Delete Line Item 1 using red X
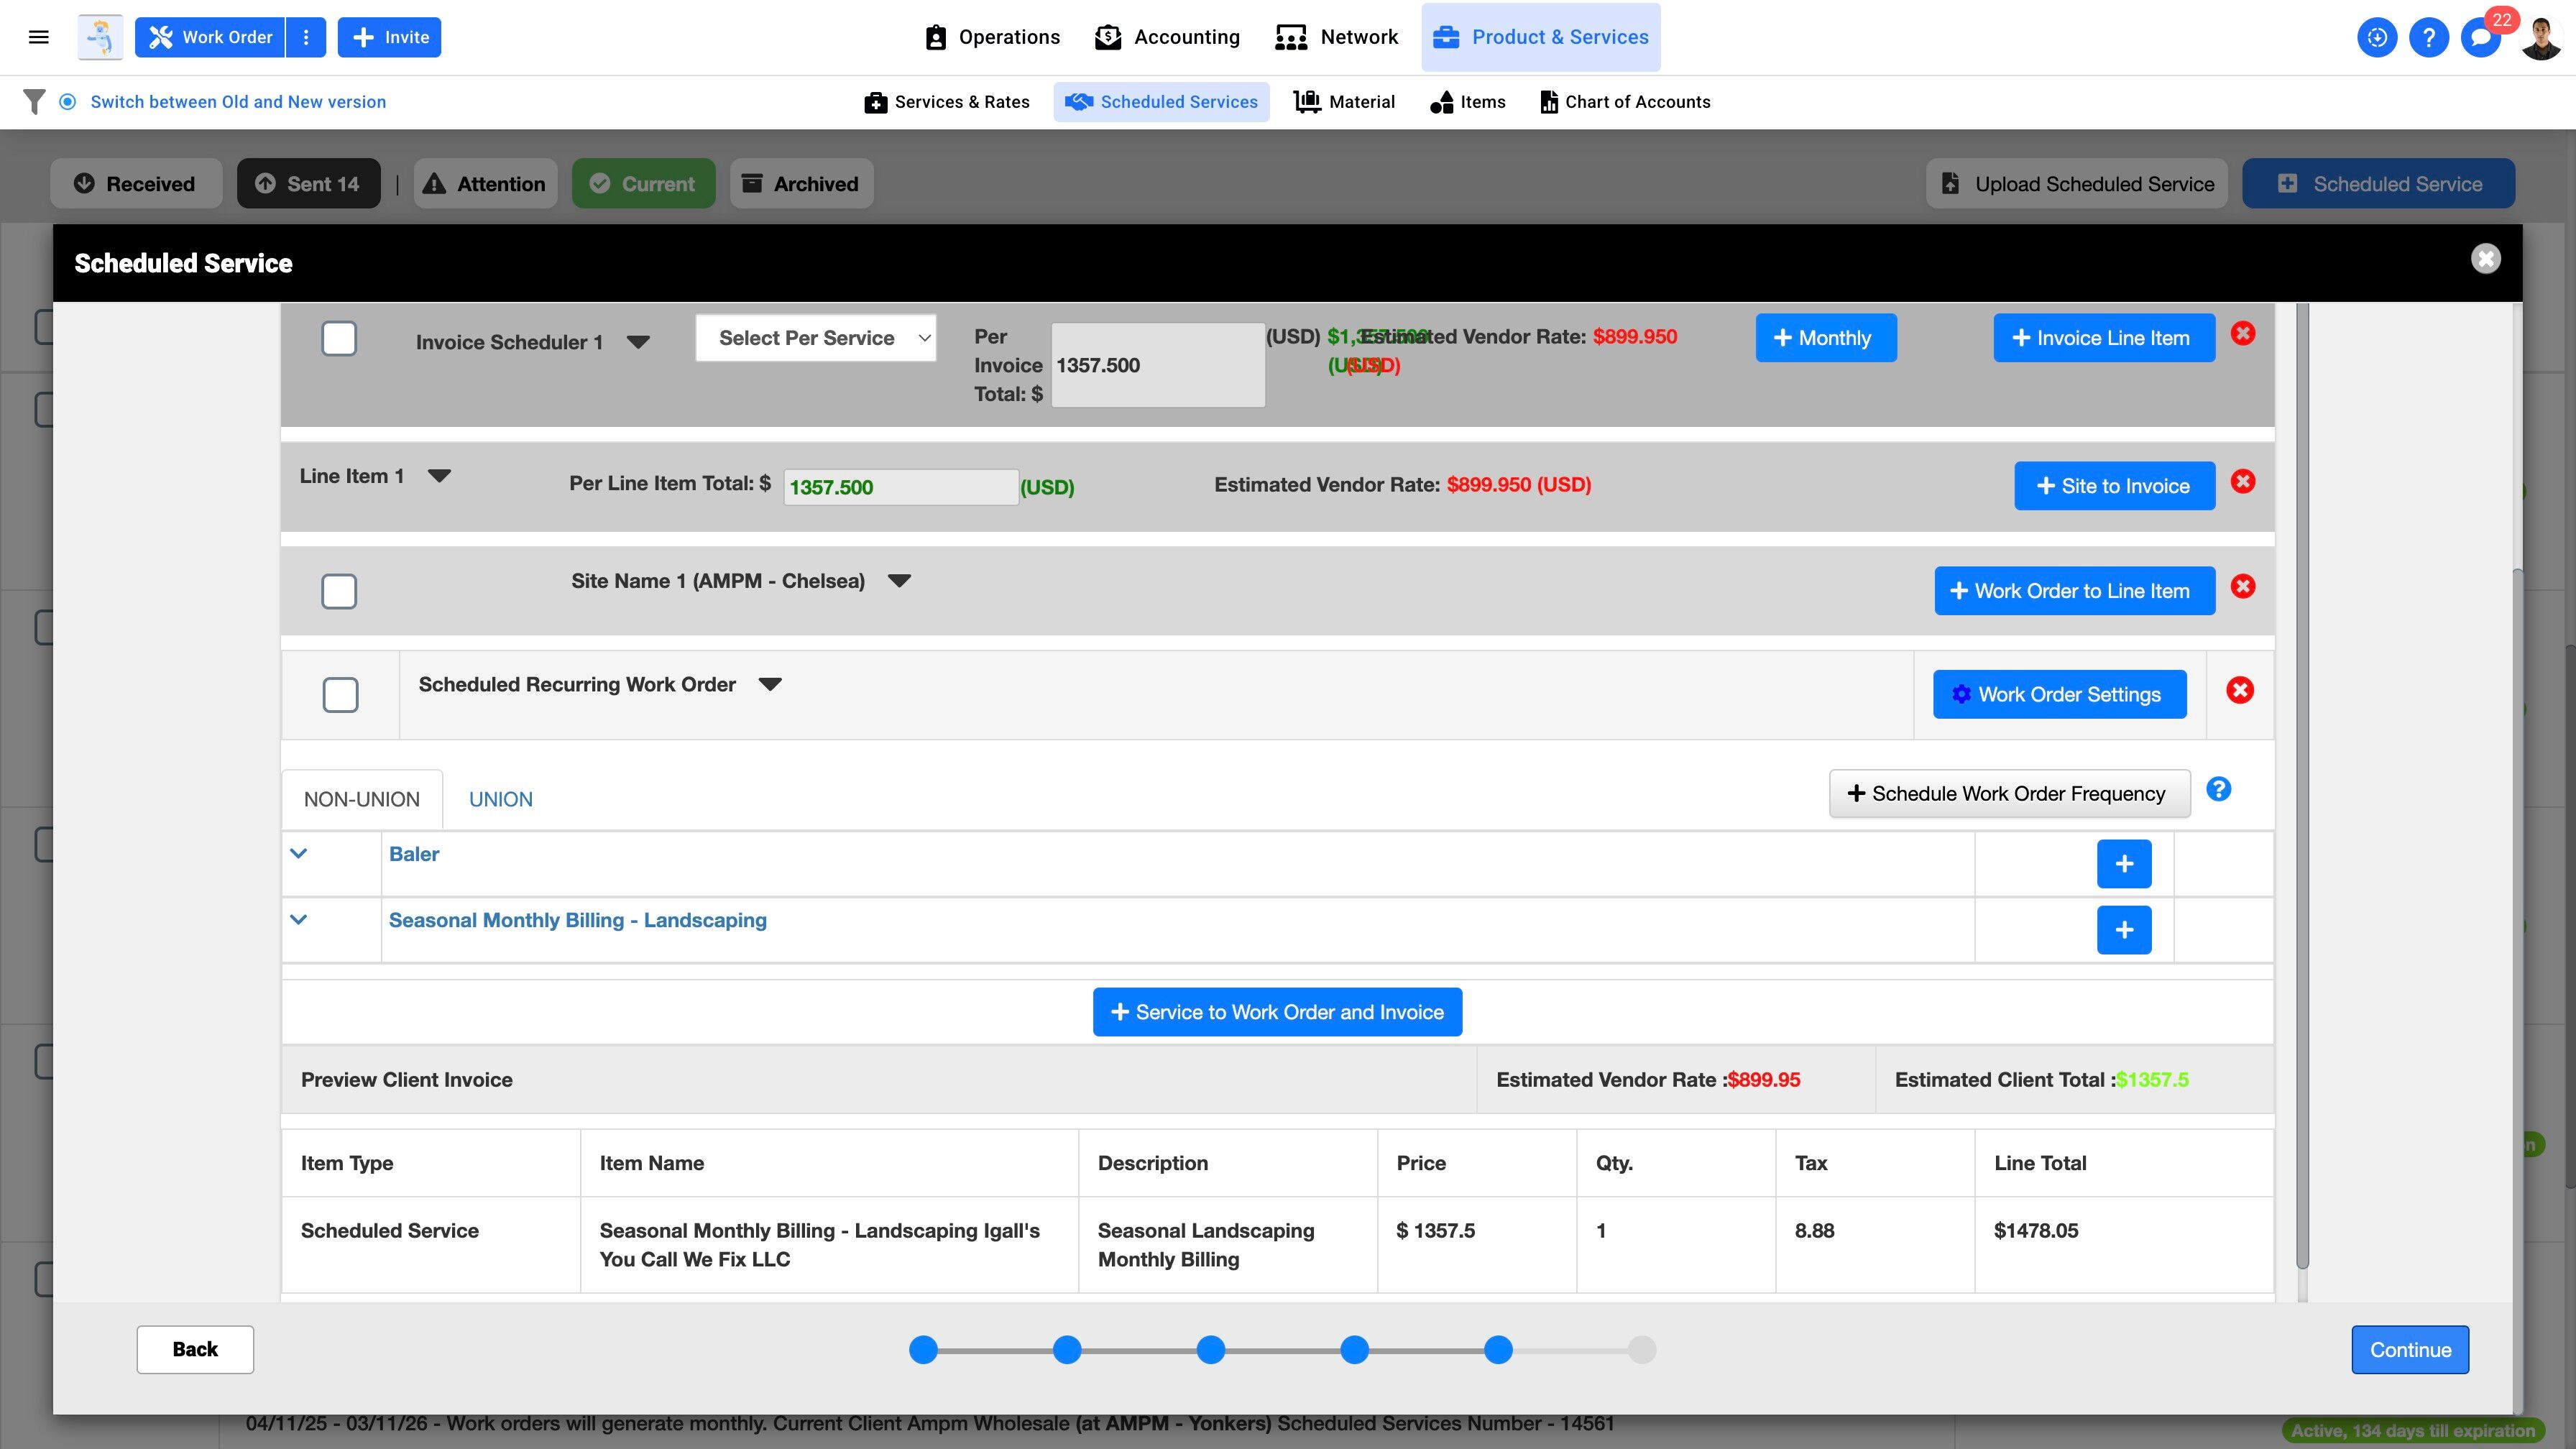This screenshot has width=2576, height=1449. pyautogui.click(x=2243, y=482)
